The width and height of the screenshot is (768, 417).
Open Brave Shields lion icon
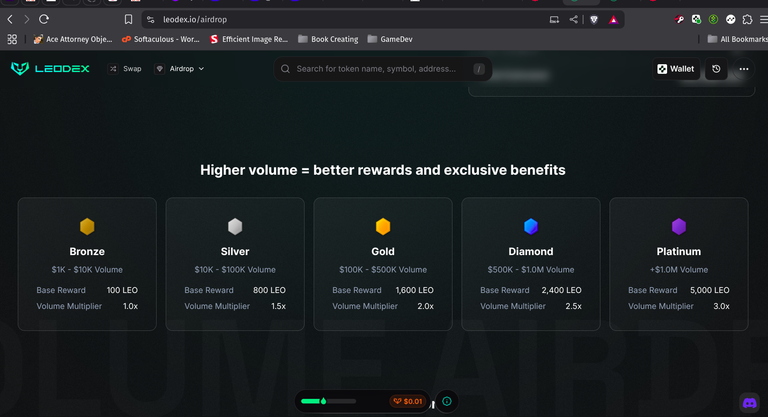click(594, 20)
